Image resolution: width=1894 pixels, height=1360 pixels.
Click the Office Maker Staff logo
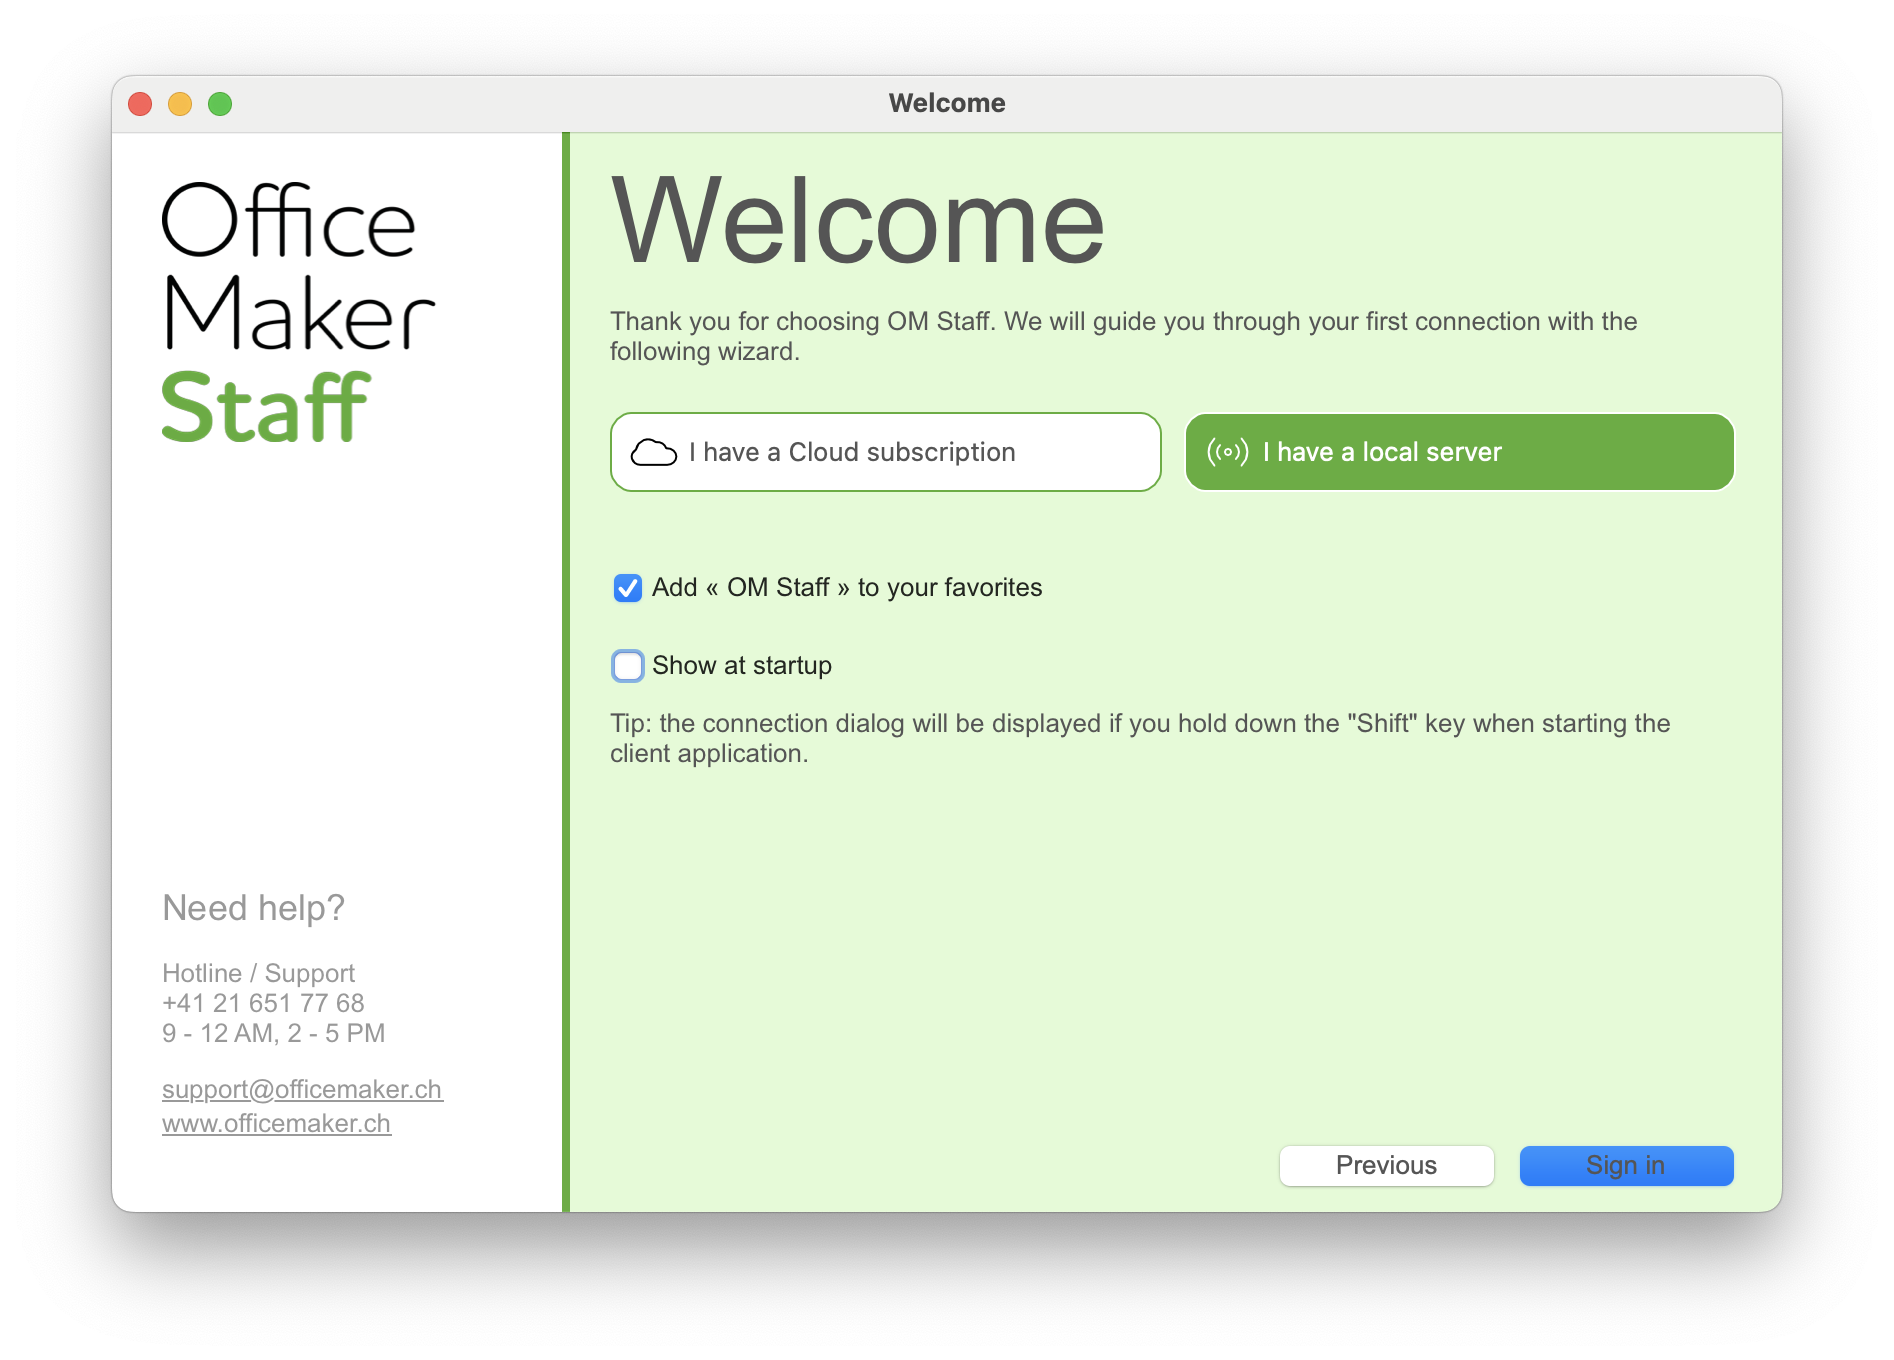298,312
